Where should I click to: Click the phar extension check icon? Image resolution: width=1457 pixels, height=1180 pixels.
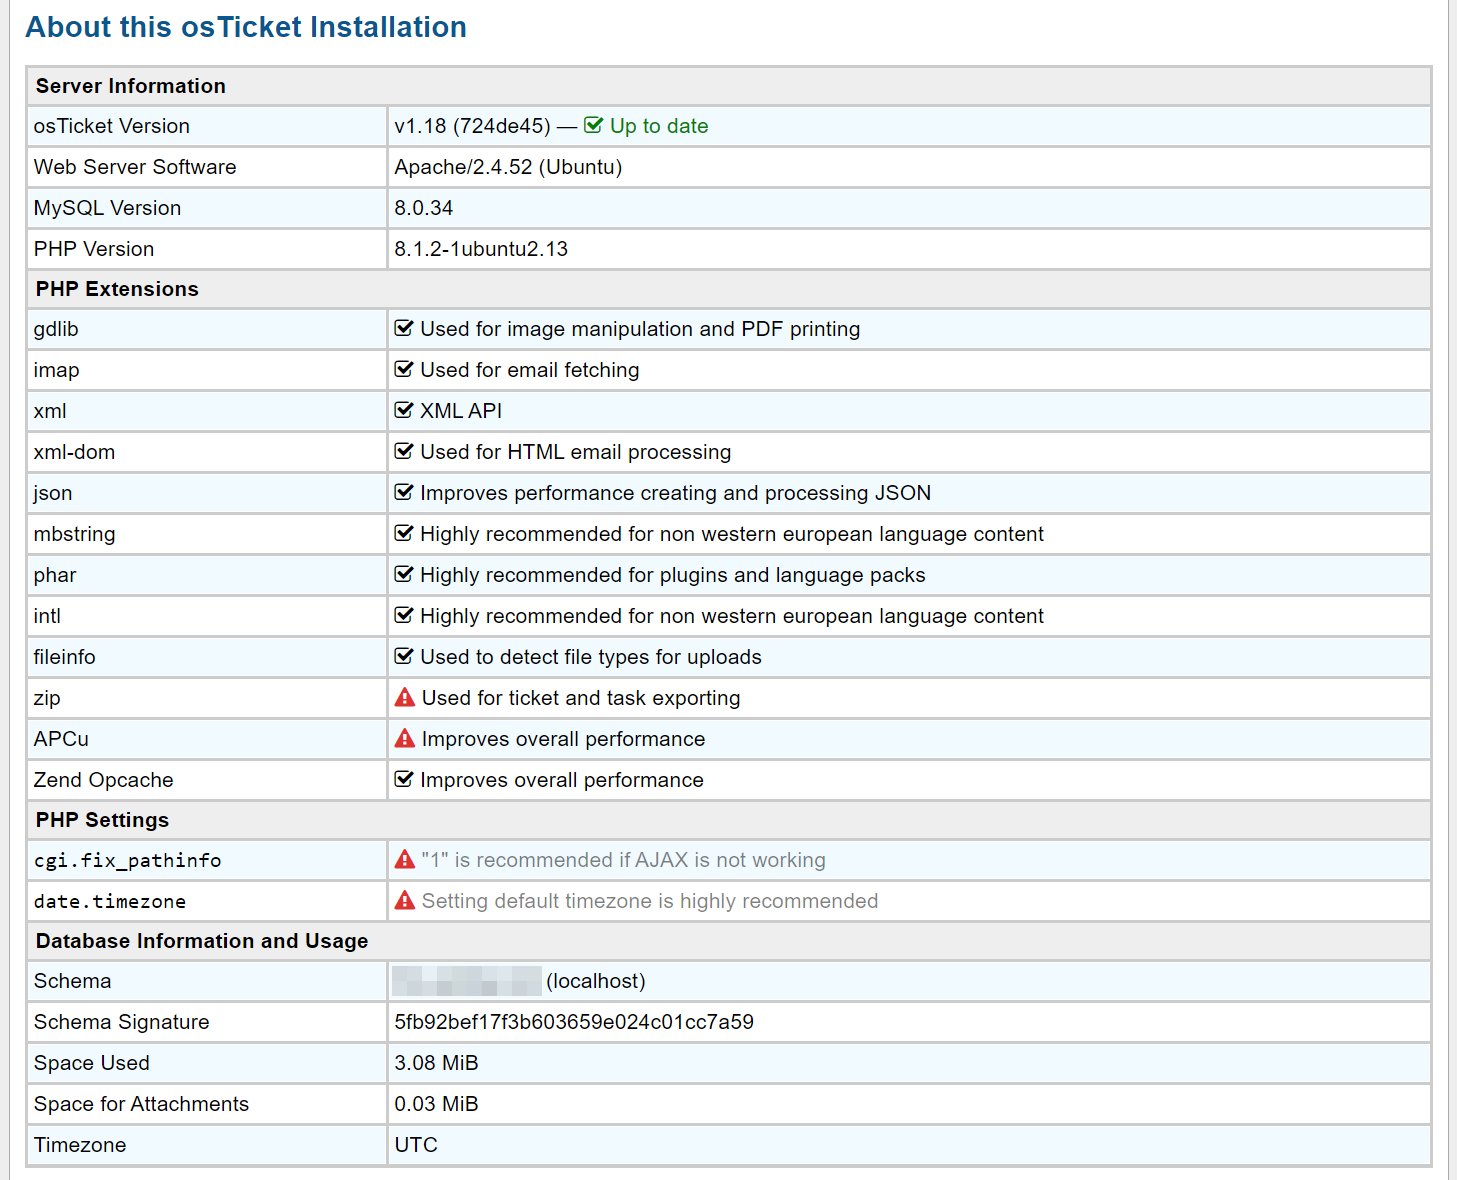point(404,574)
